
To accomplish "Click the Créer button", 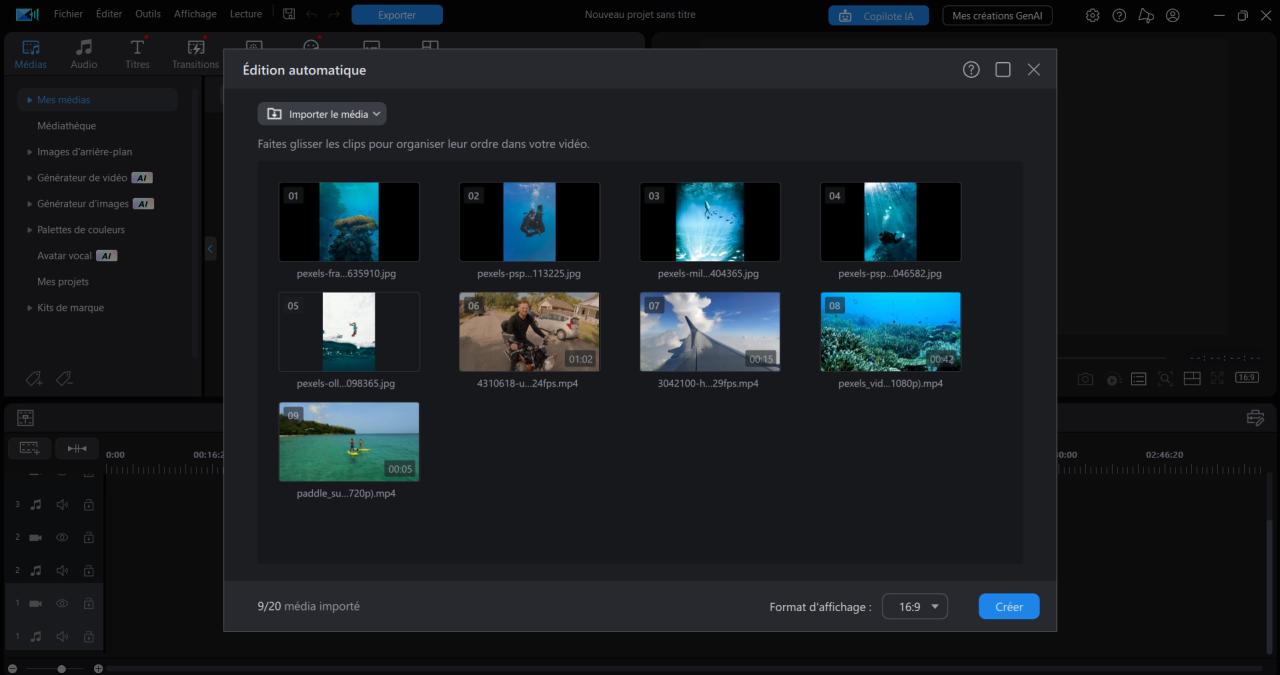I will click(1008, 606).
